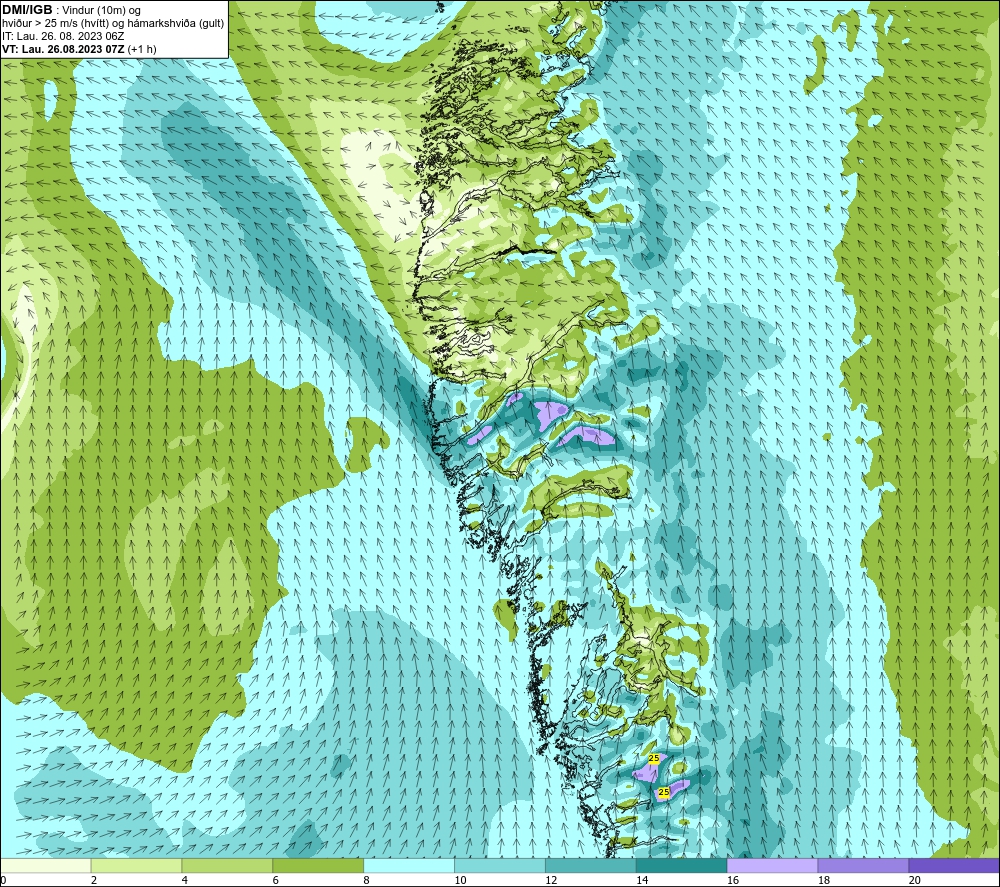Click the scale label '2'
The height and width of the screenshot is (887, 1000).
point(94,881)
